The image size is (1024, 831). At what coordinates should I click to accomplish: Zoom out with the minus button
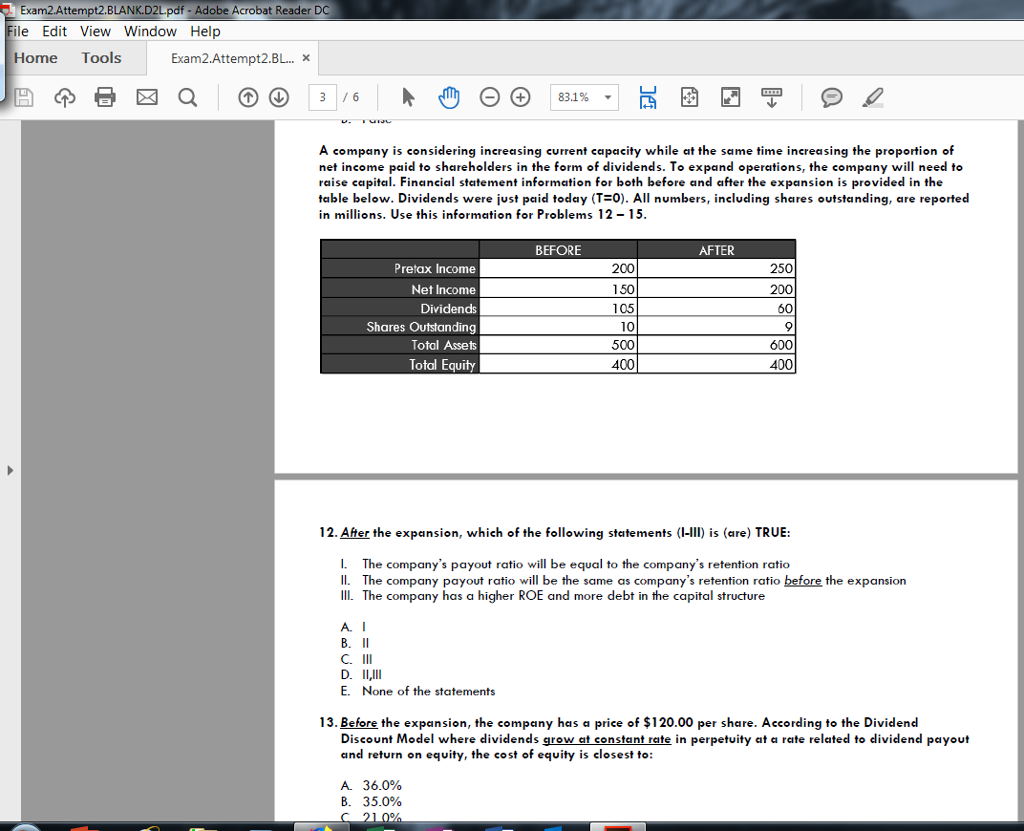pos(489,97)
